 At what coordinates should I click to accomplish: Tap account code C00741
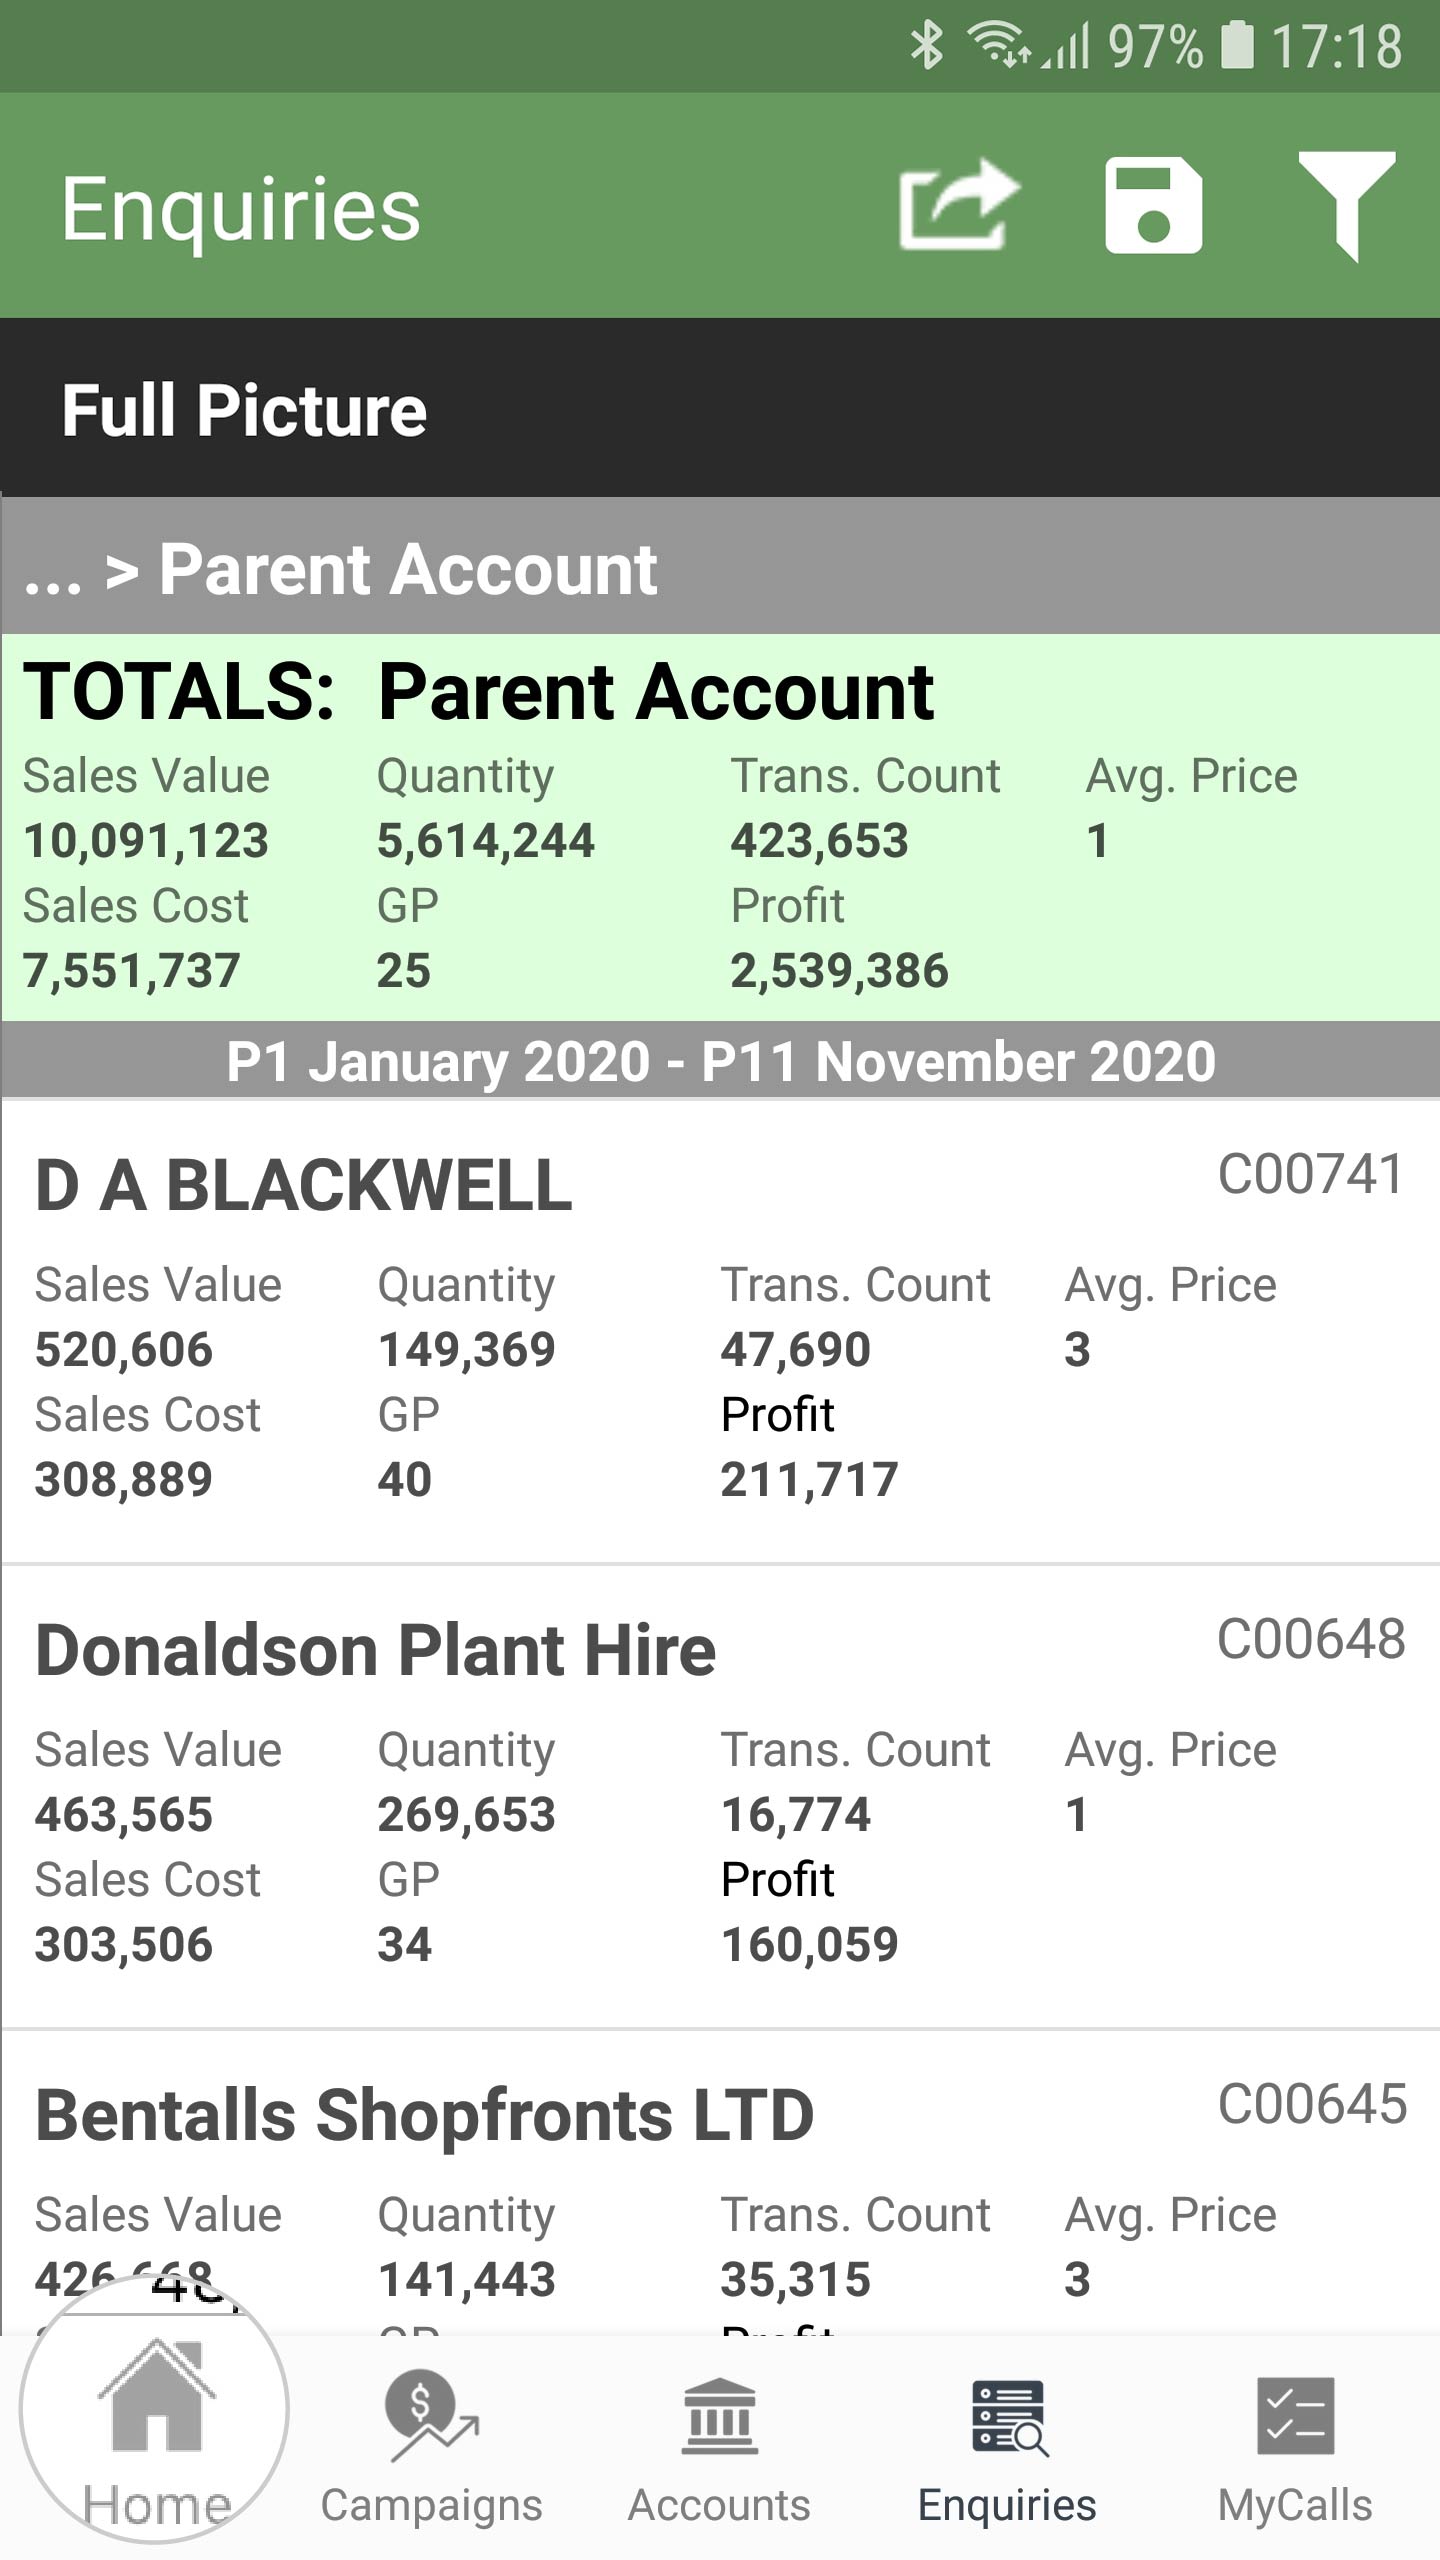[x=1310, y=1174]
